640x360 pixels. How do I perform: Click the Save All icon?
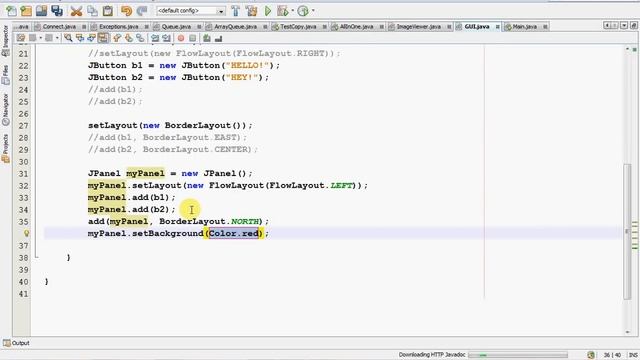pos(57,11)
